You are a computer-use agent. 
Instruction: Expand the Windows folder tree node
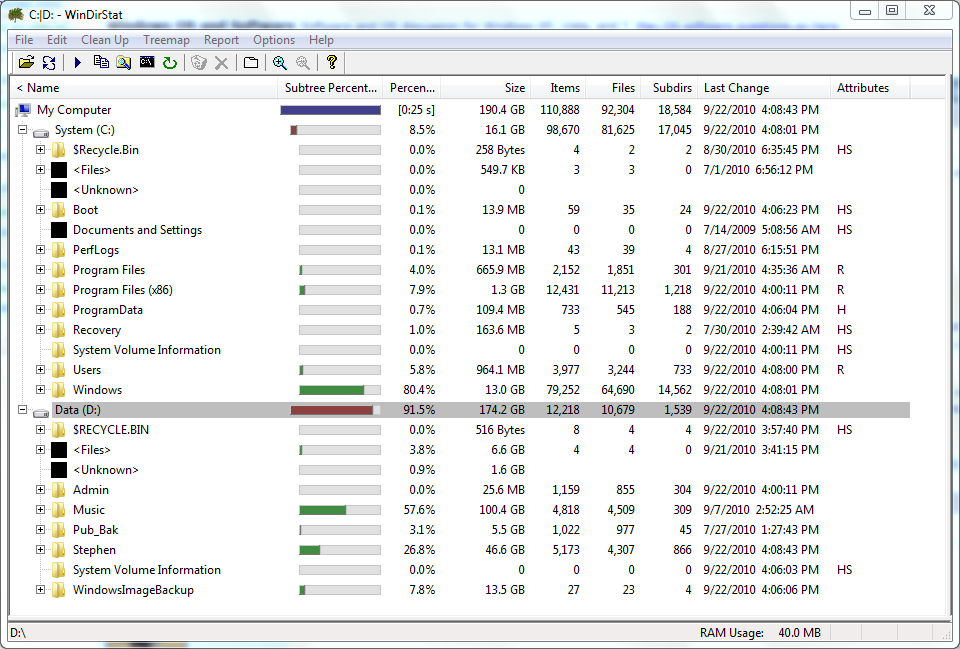(41, 390)
